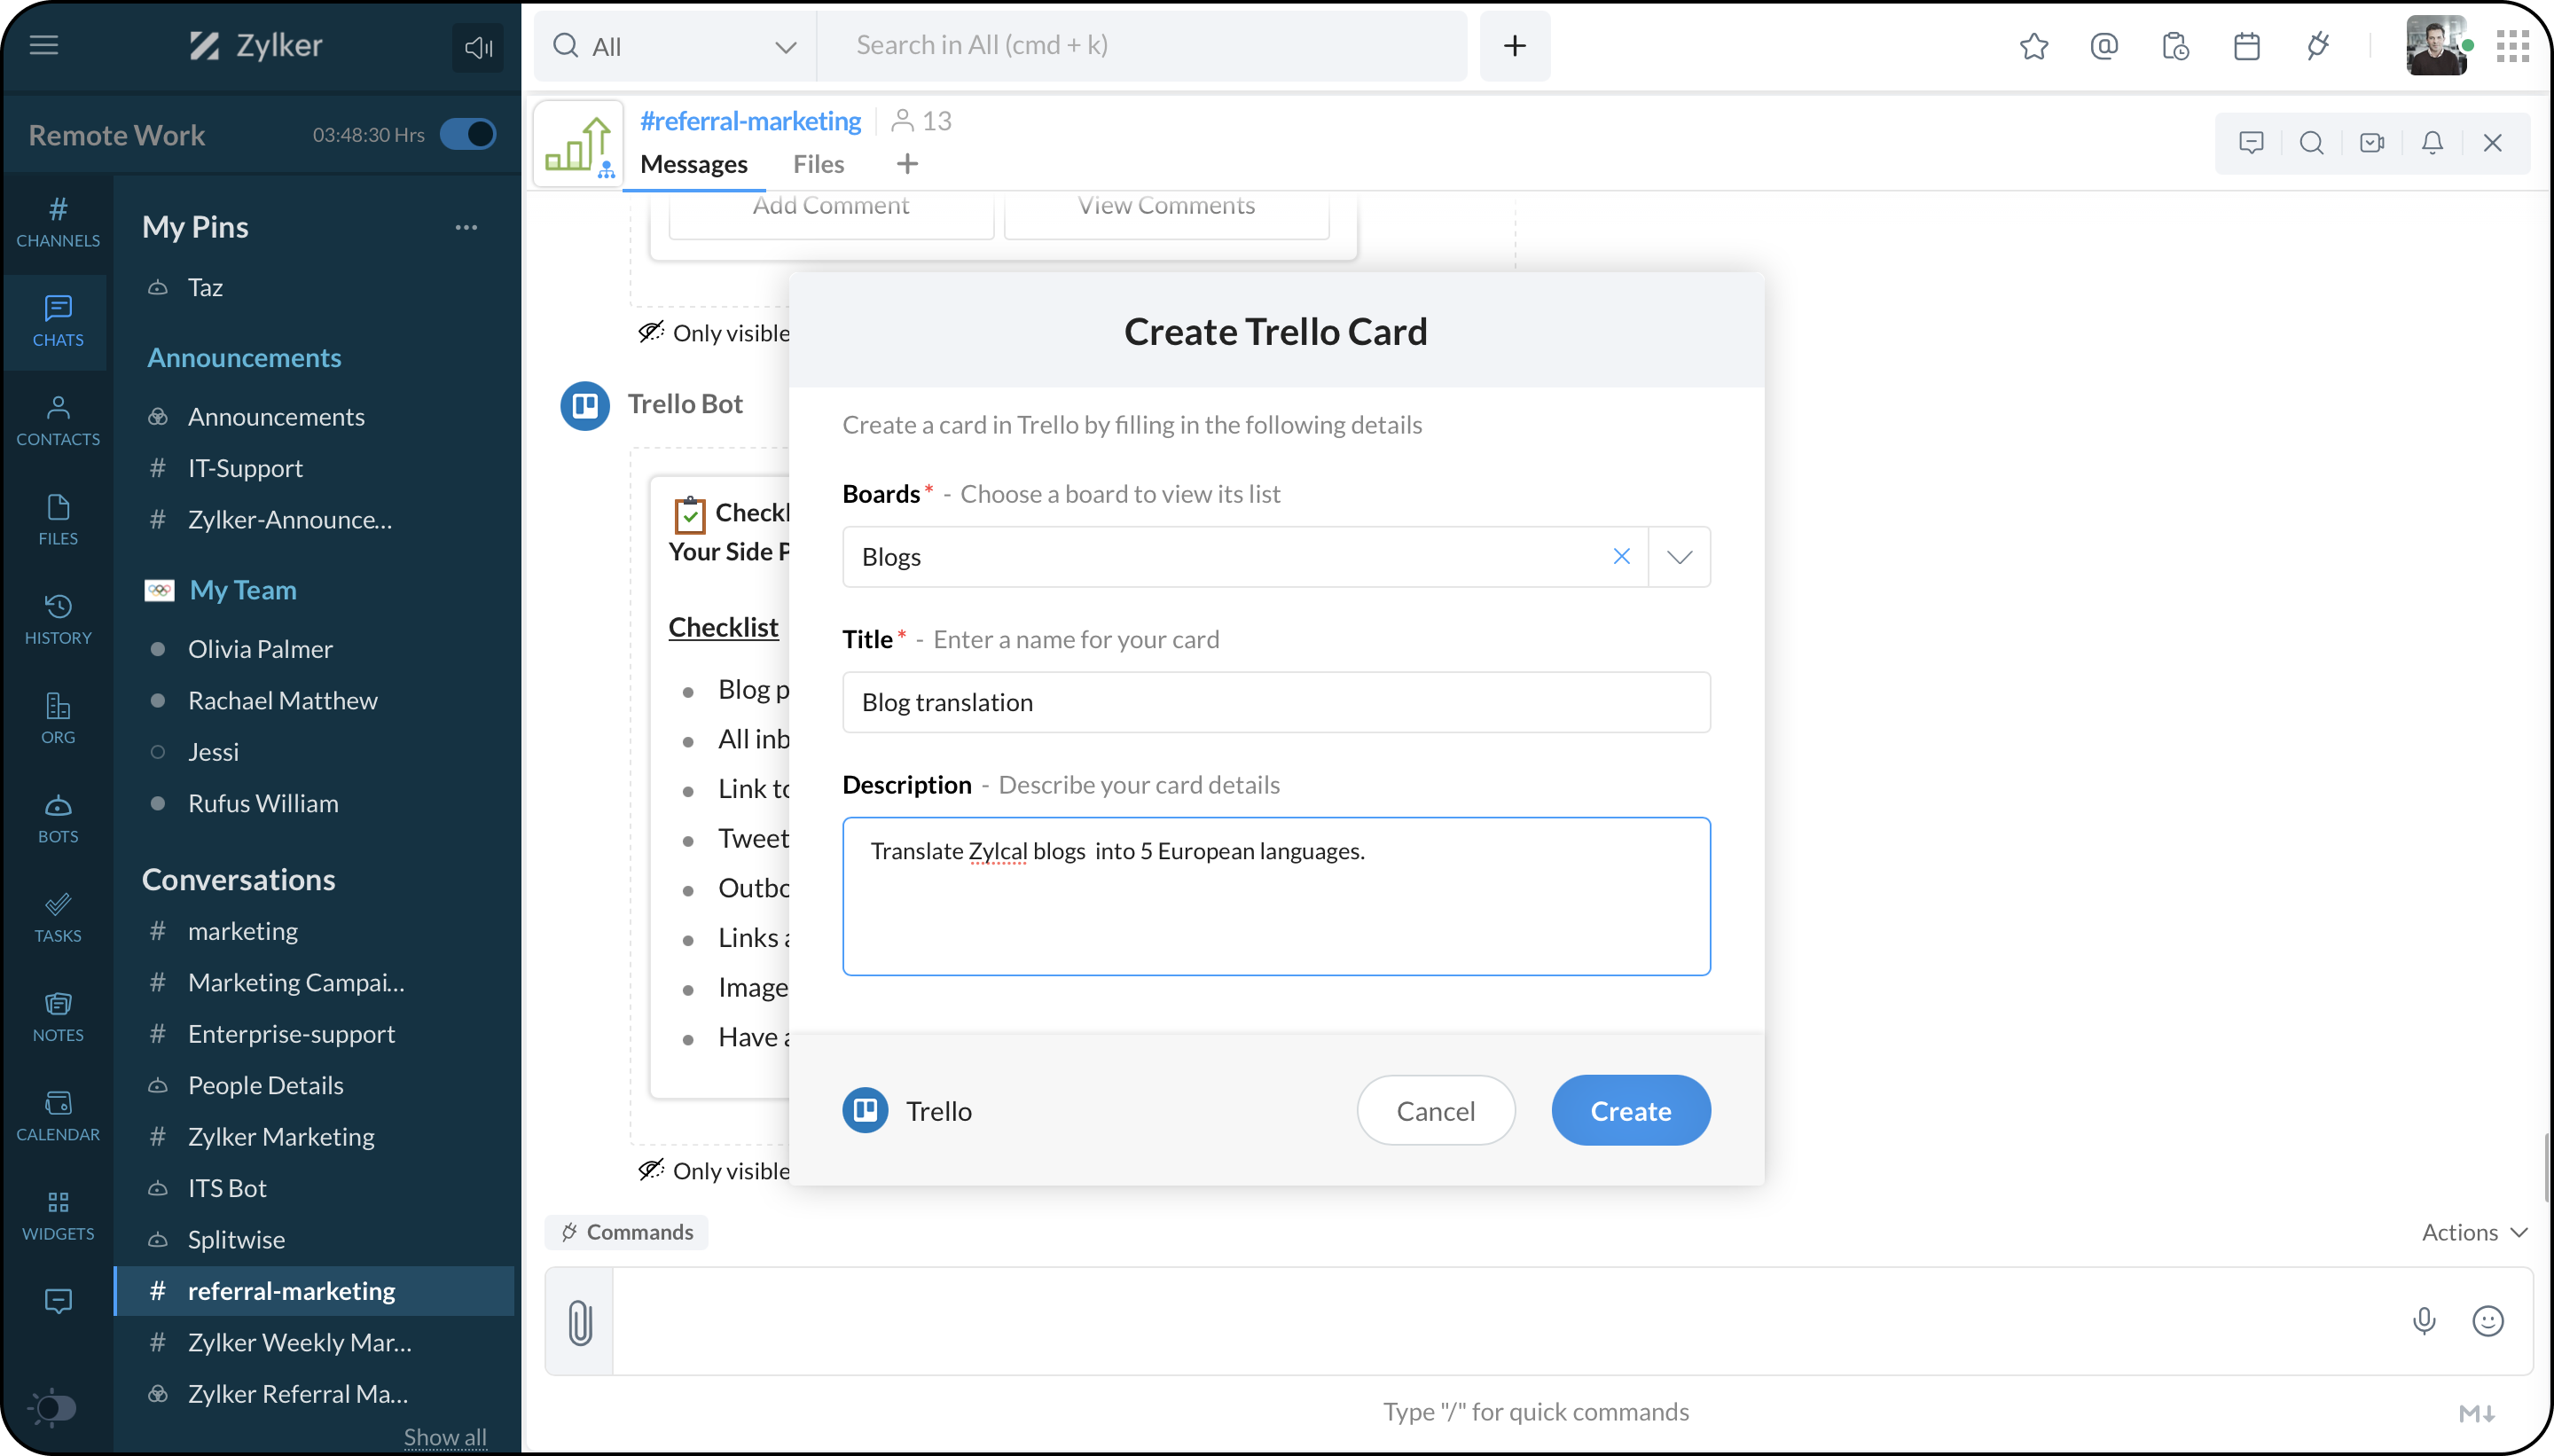Click the channel notification bell icon
The width and height of the screenshot is (2554, 1456).
click(x=2432, y=143)
